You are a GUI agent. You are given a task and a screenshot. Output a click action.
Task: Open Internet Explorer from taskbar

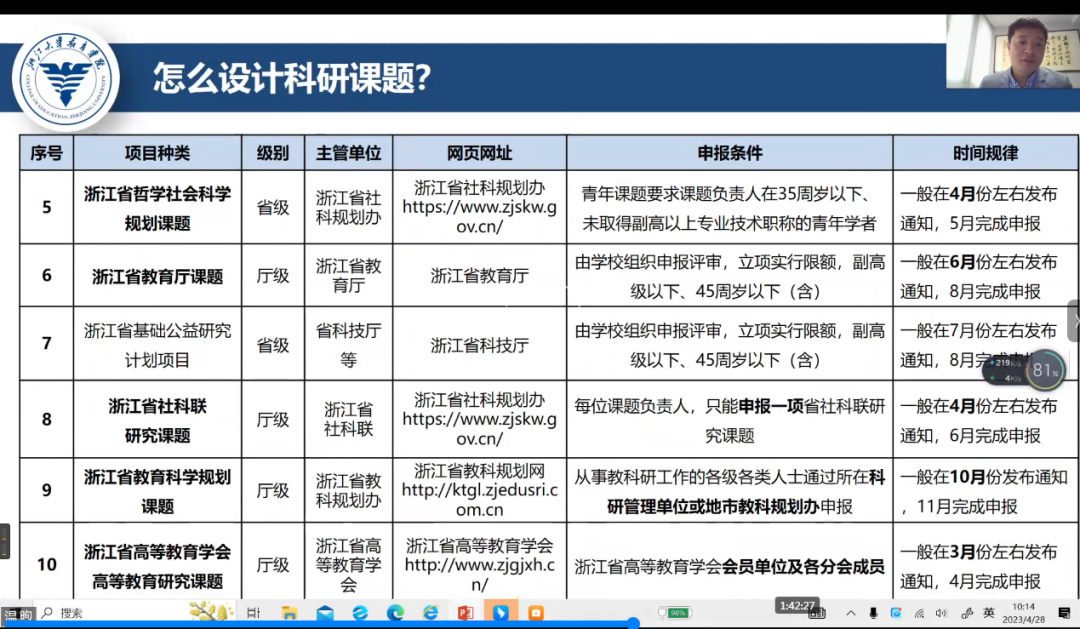[430, 612]
